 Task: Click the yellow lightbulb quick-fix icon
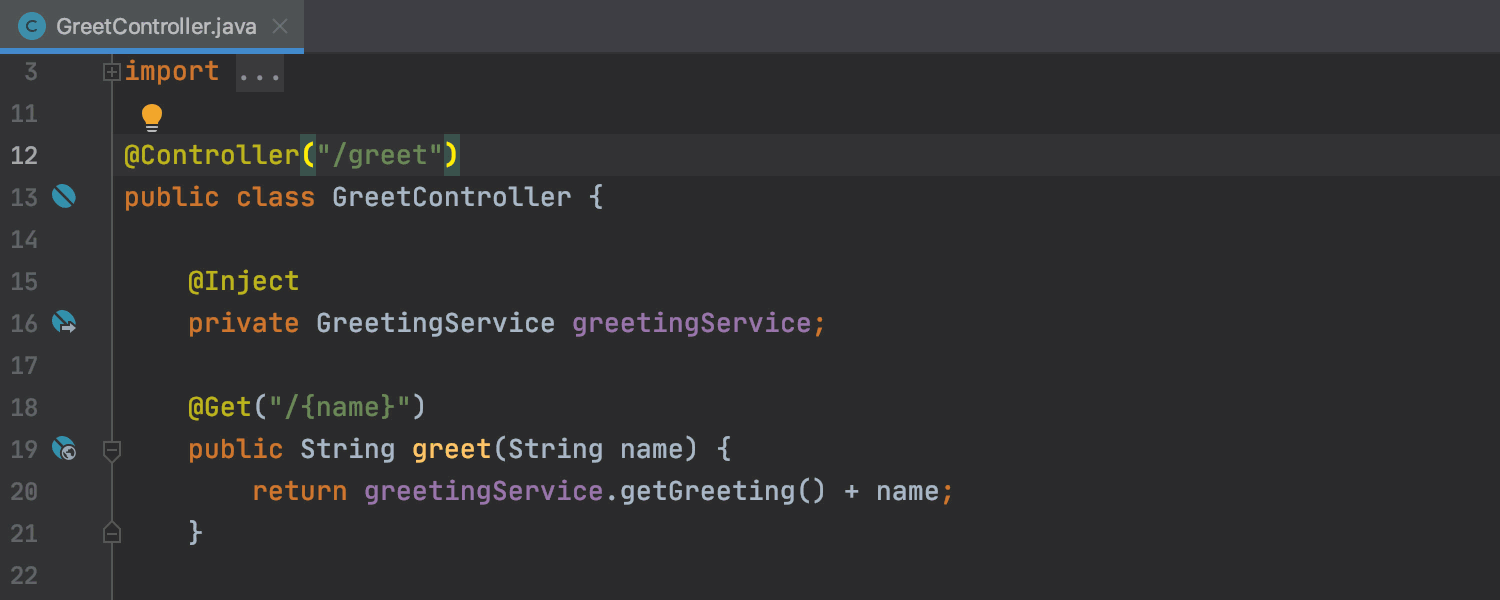coord(152,117)
